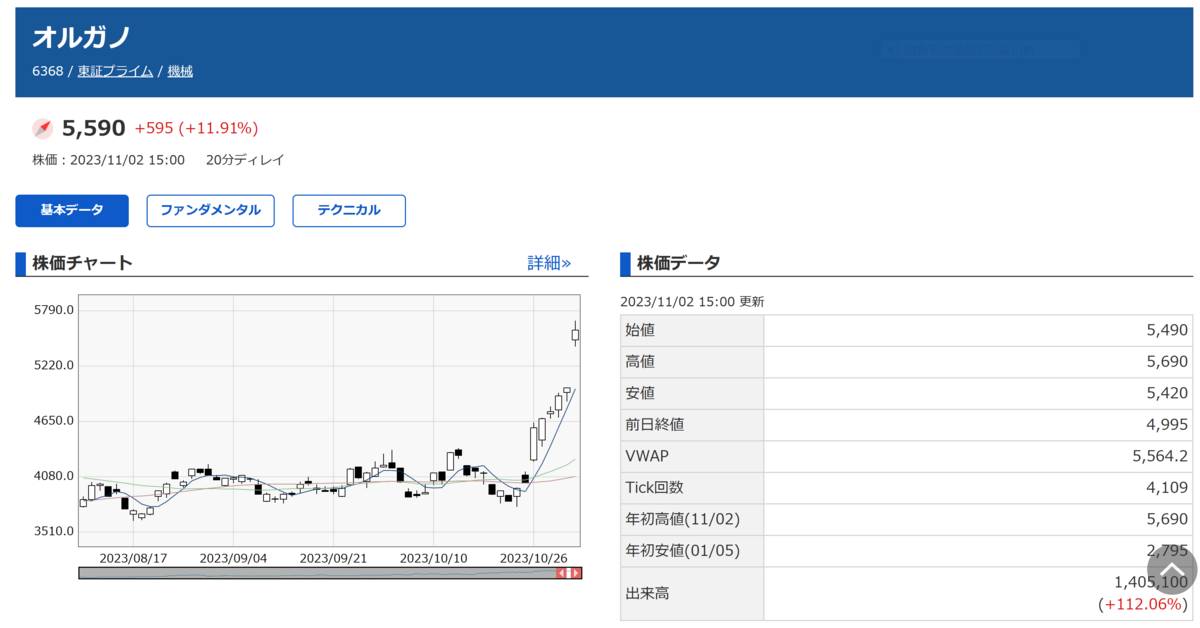Click the オルガノ company title
Image resolution: width=1200 pixels, height=628 pixels.
[82, 37]
